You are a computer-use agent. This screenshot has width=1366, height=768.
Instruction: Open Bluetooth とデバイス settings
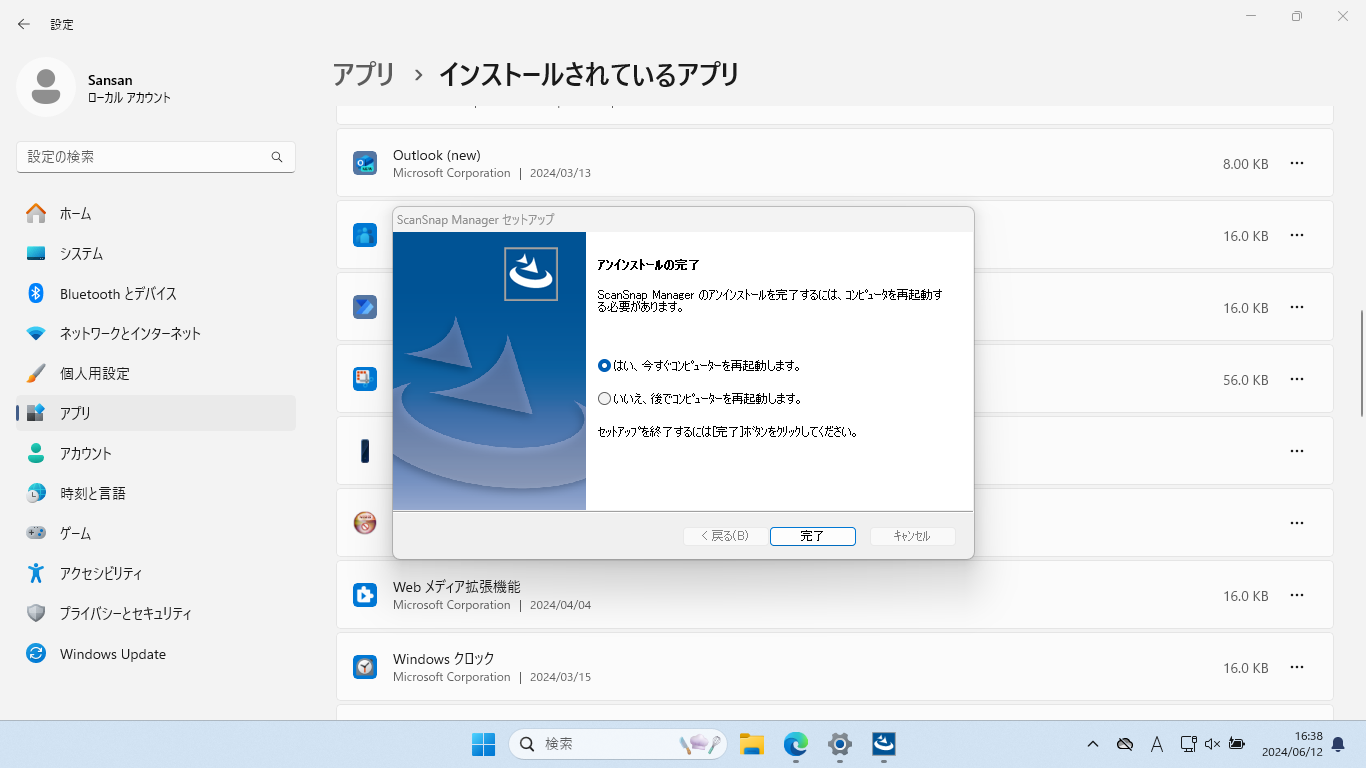156,293
